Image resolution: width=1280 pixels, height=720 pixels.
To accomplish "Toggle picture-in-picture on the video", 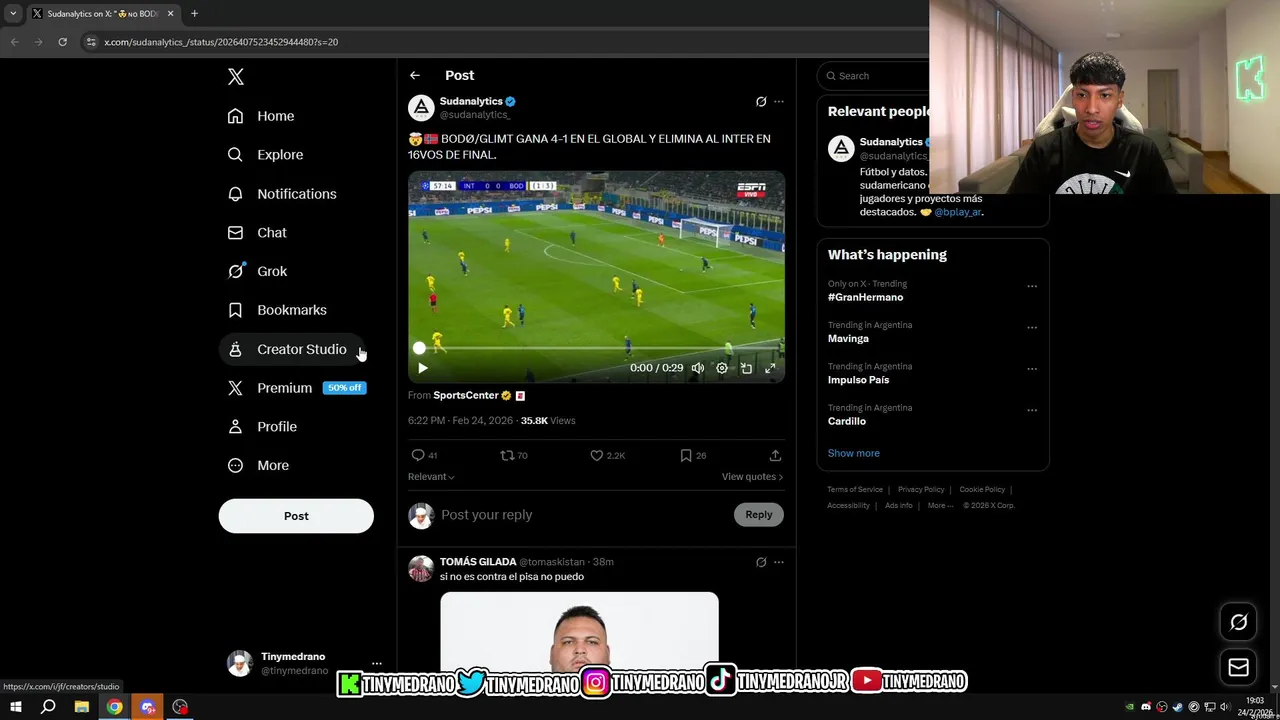I will click(746, 368).
